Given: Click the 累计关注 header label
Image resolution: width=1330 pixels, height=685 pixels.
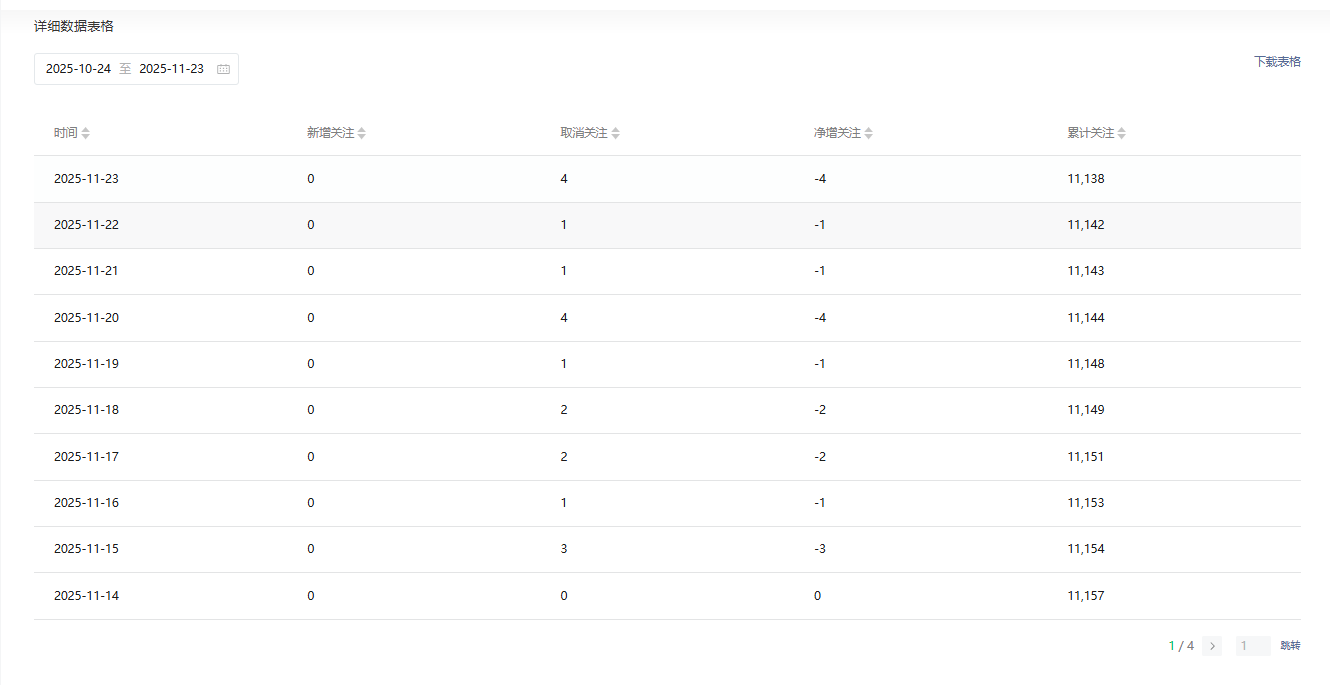Looking at the screenshot, I should [1090, 133].
